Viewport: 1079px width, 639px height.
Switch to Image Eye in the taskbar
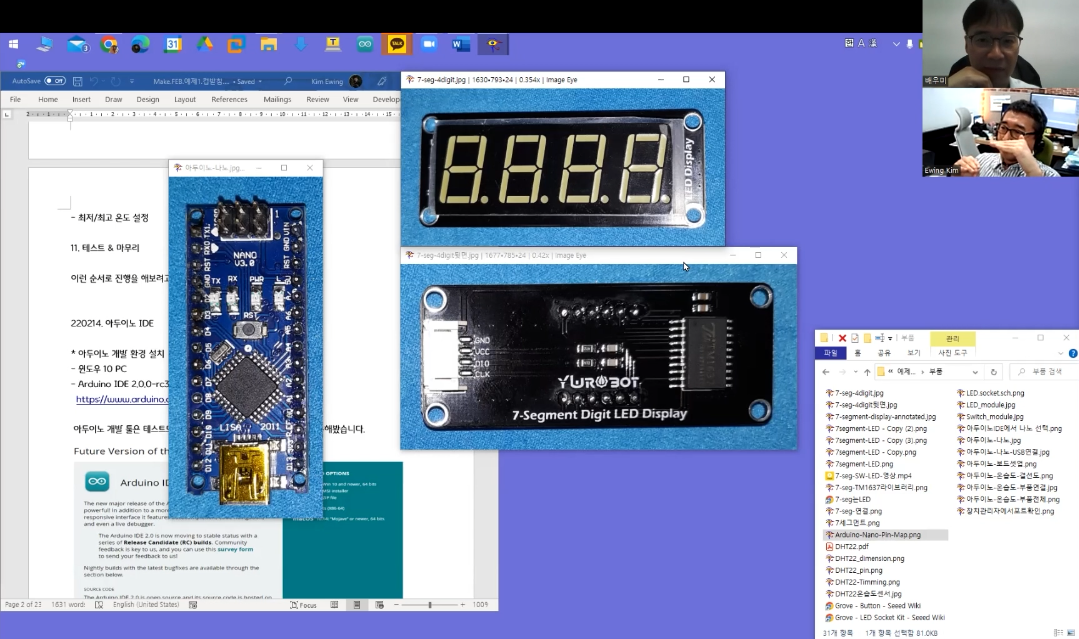(493, 45)
